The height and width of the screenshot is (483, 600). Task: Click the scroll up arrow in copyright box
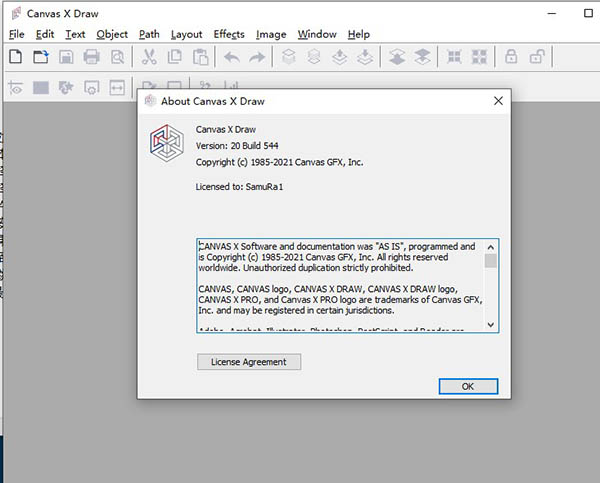pos(491,247)
